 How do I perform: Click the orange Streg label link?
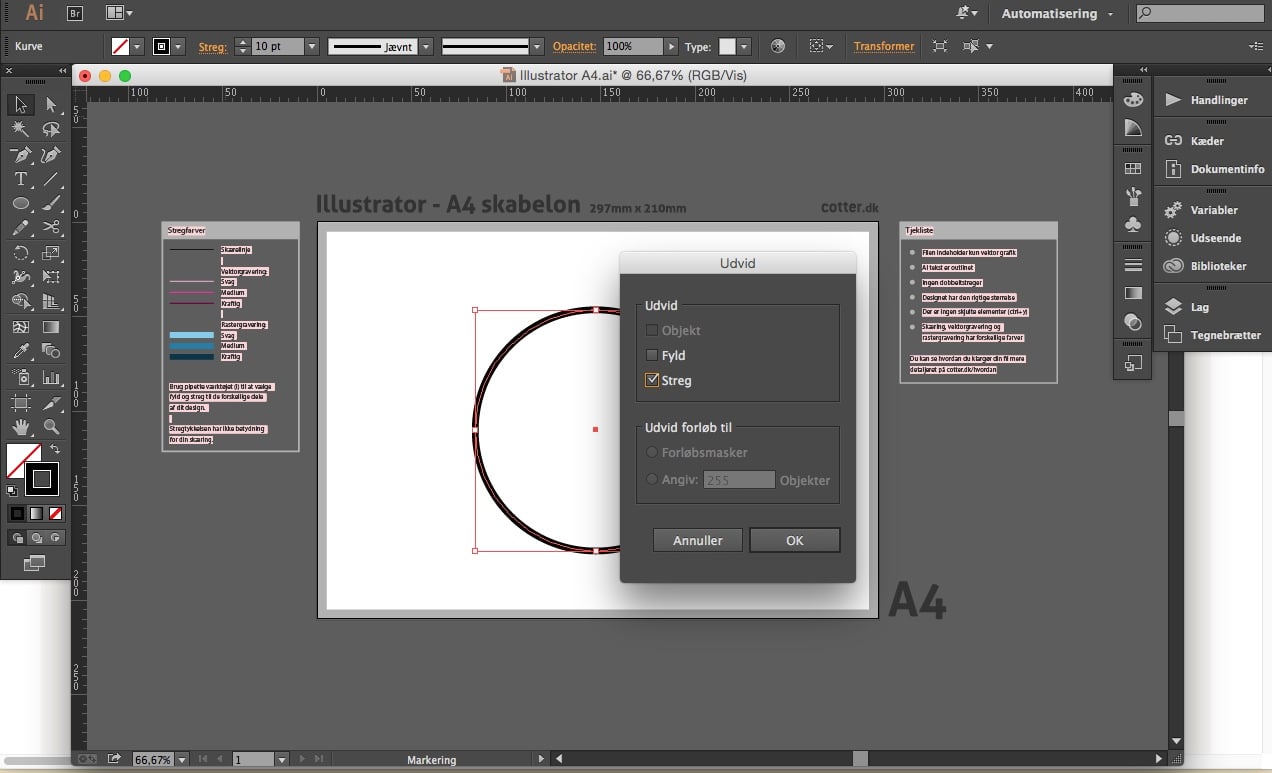(212, 46)
